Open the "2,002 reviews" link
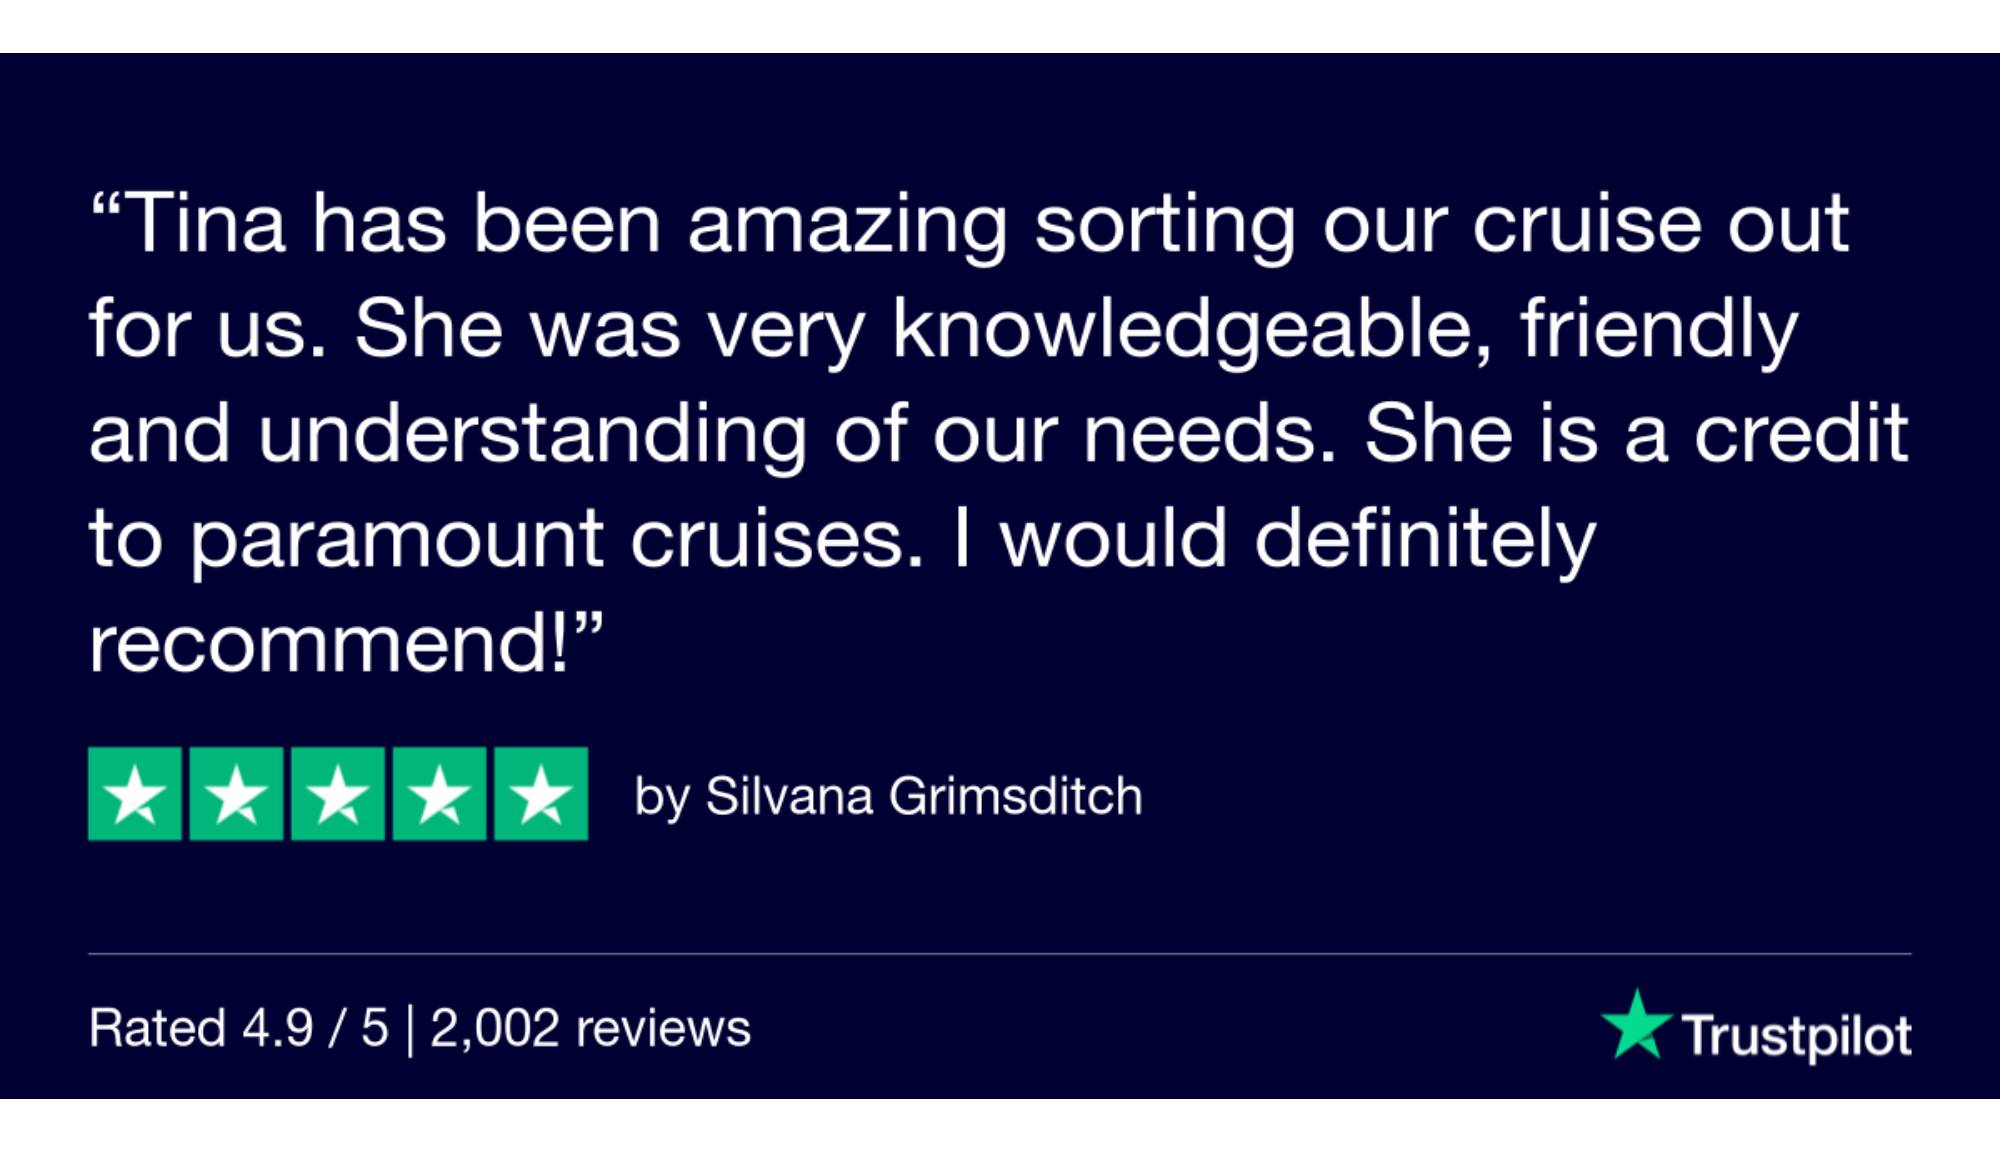Image resolution: width=2000 pixels, height=1150 pixels. coord(590,1028)
